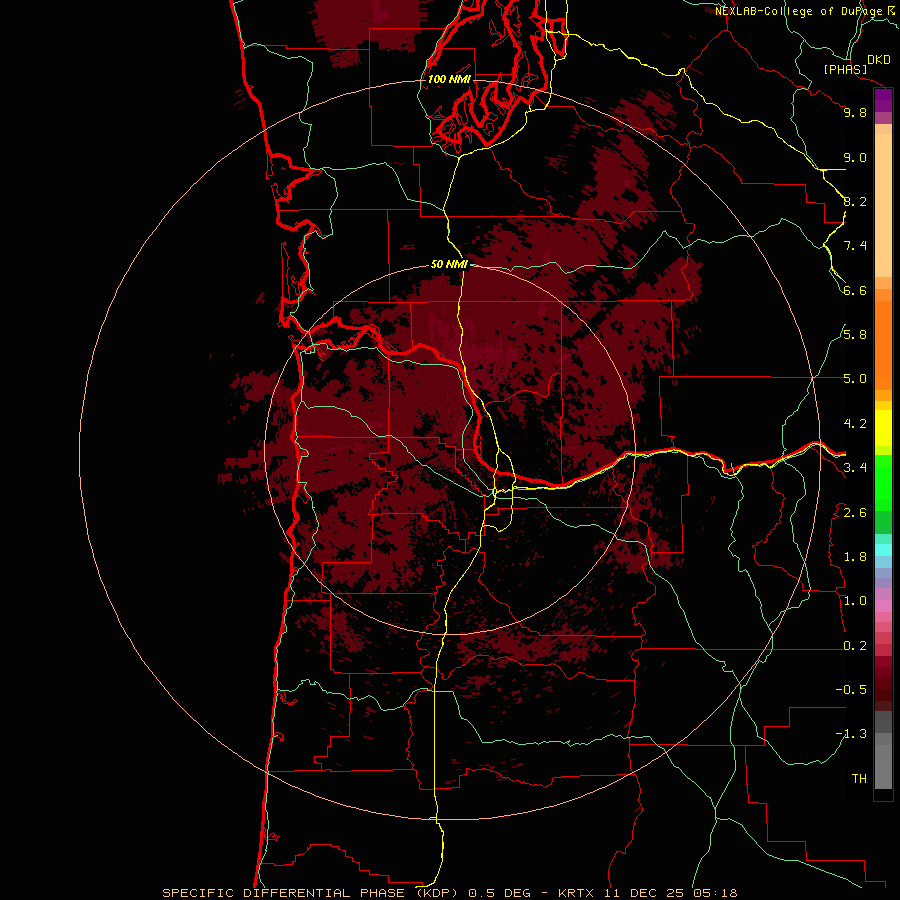The image size is (900, 900).
Task: Click the 11 DEC 25 date in the caption
Action: [x=643, y=893]
